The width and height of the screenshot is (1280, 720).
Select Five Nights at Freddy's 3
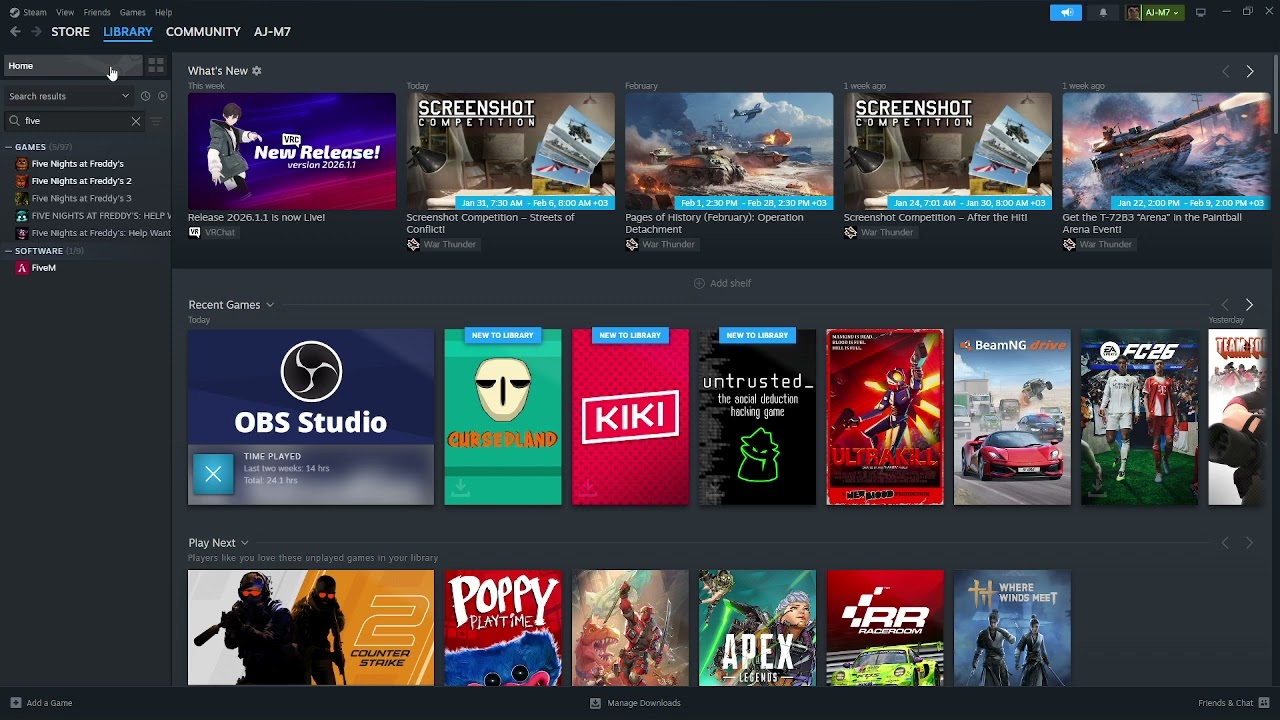[81, 198]
